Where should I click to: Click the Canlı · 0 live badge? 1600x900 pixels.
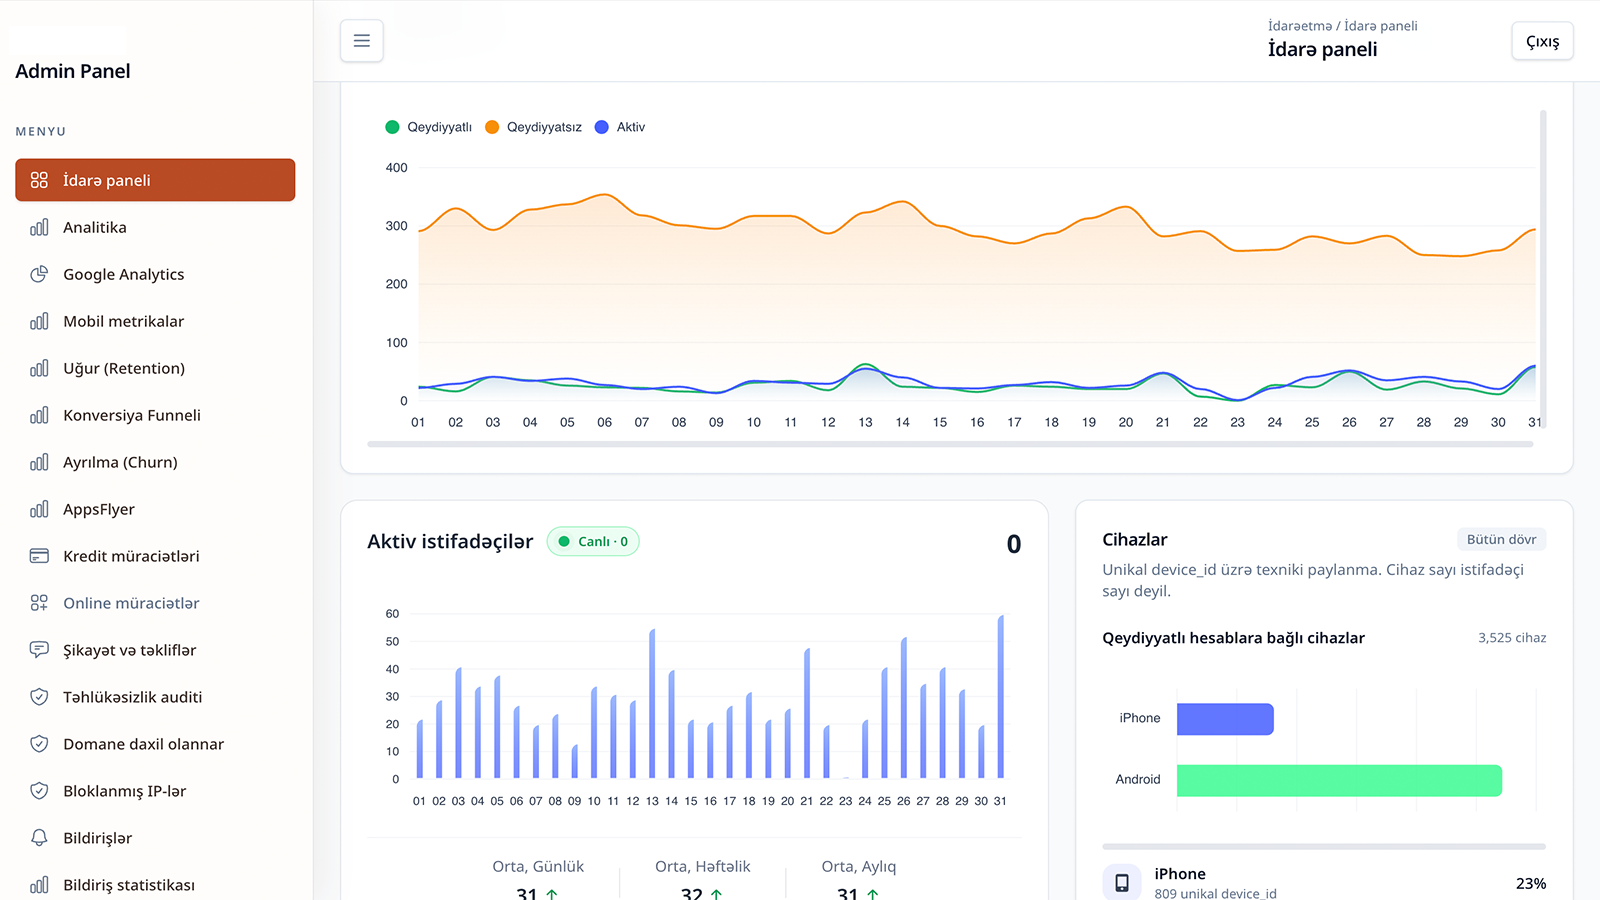593,541
